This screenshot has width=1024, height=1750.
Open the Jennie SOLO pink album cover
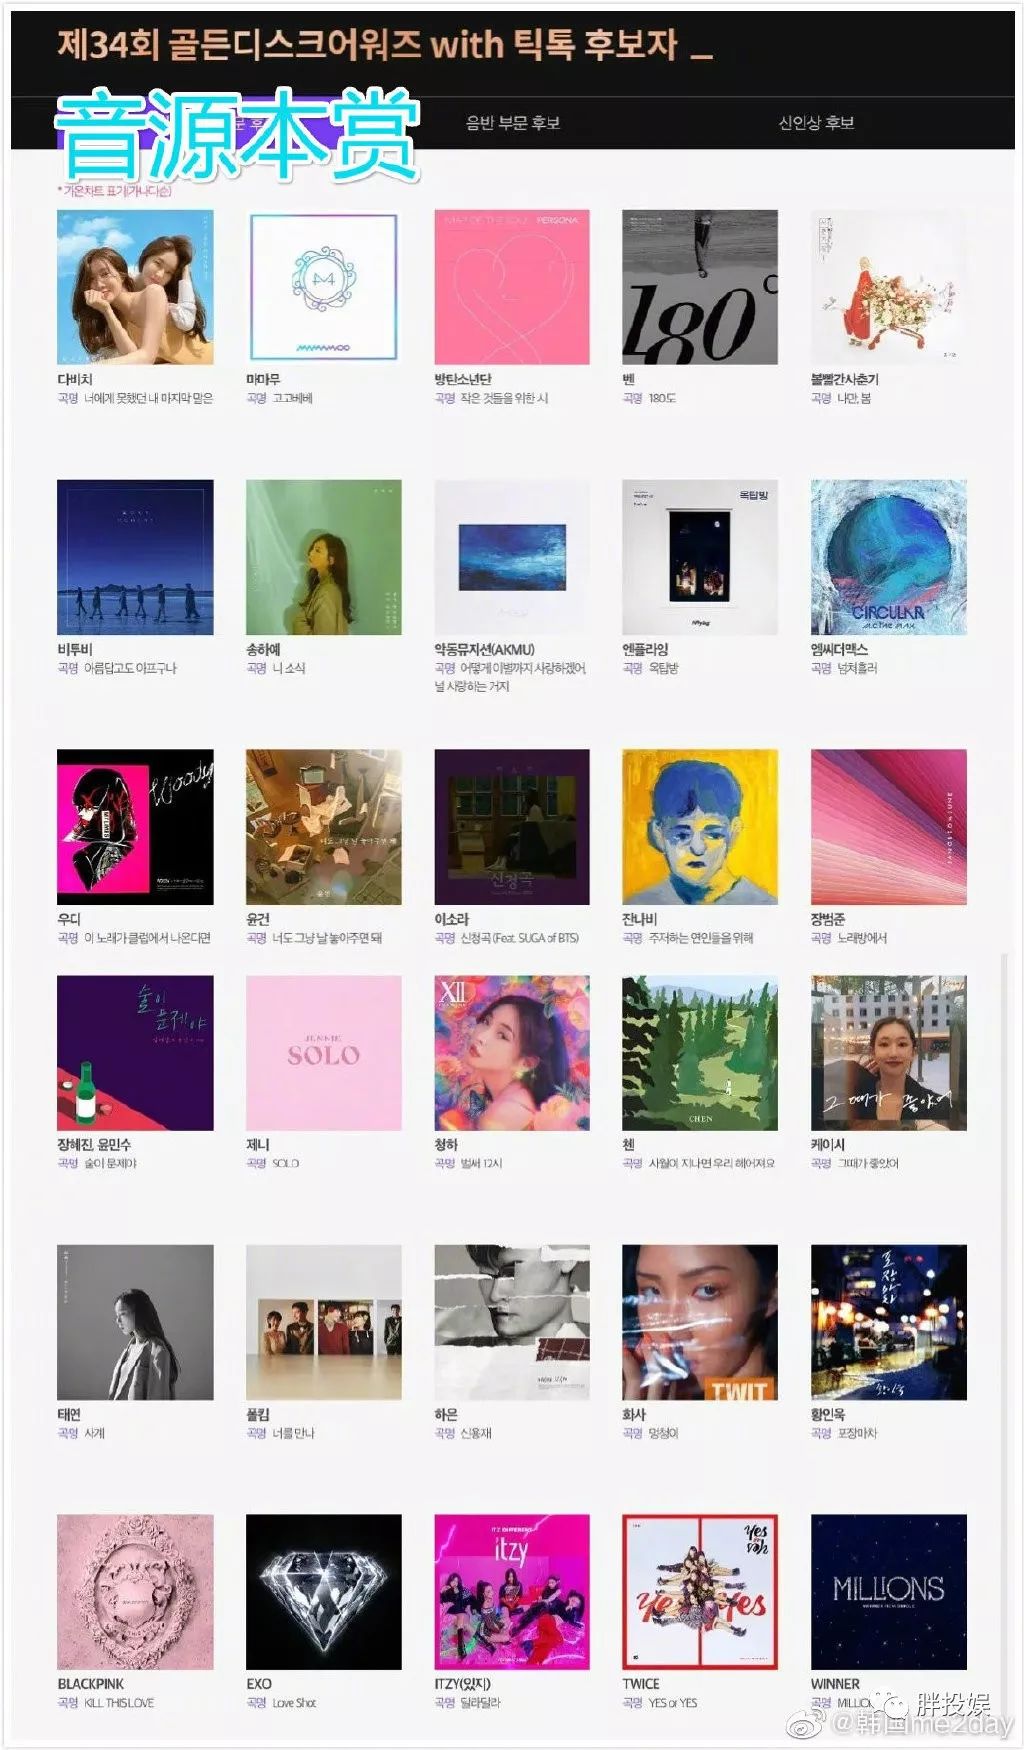(323, 1053)
